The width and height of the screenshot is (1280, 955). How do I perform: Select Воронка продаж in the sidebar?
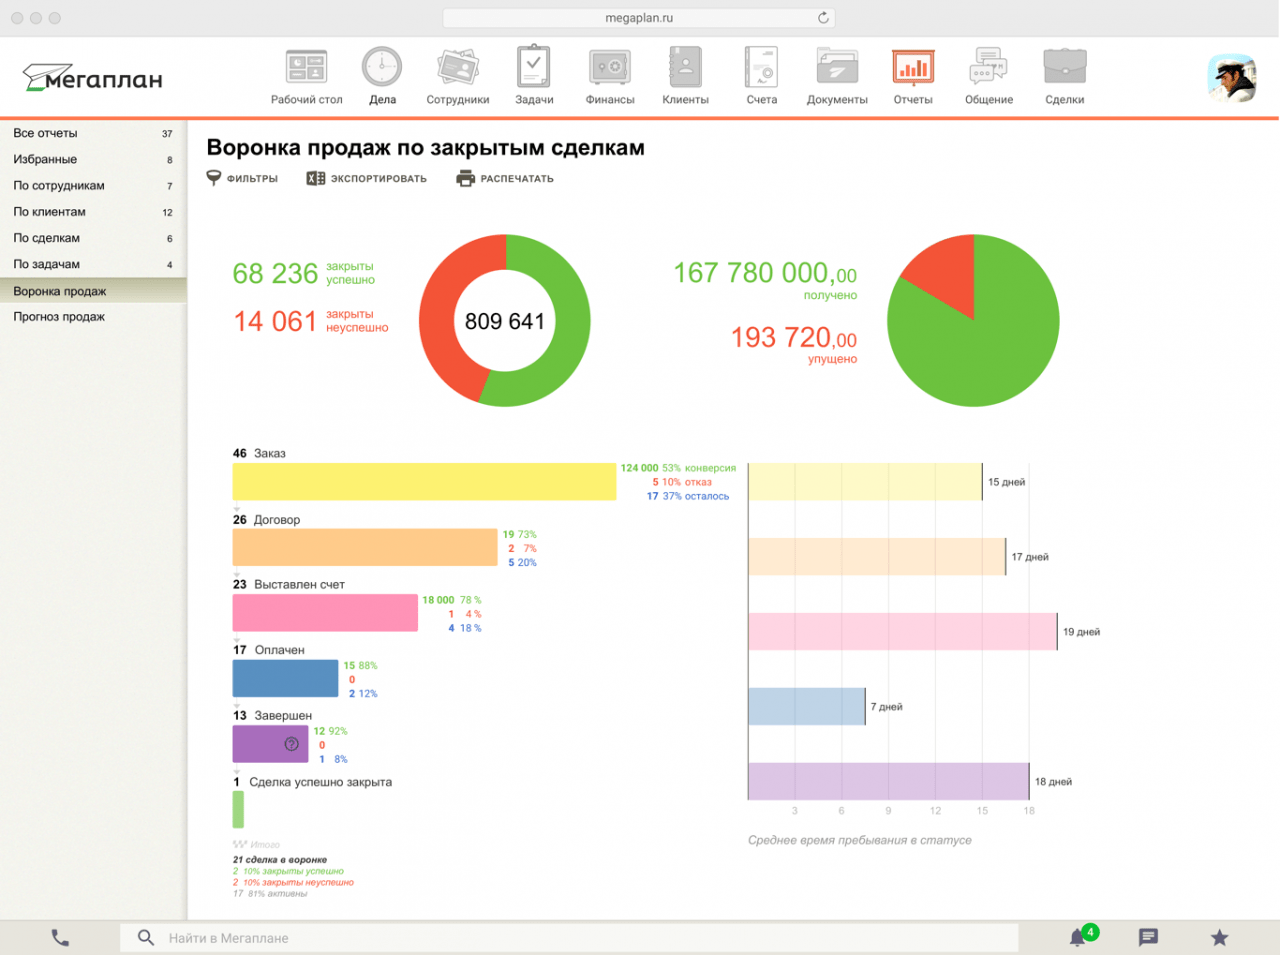pos(93,291)
